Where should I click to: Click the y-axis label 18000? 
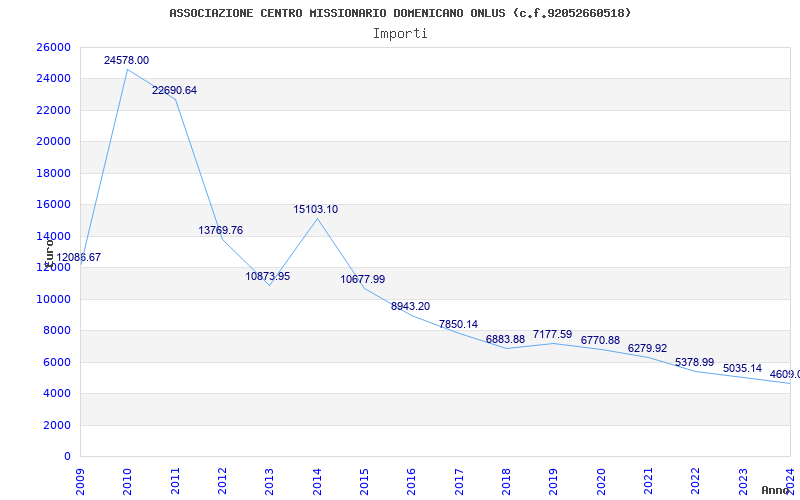[53, 173]
